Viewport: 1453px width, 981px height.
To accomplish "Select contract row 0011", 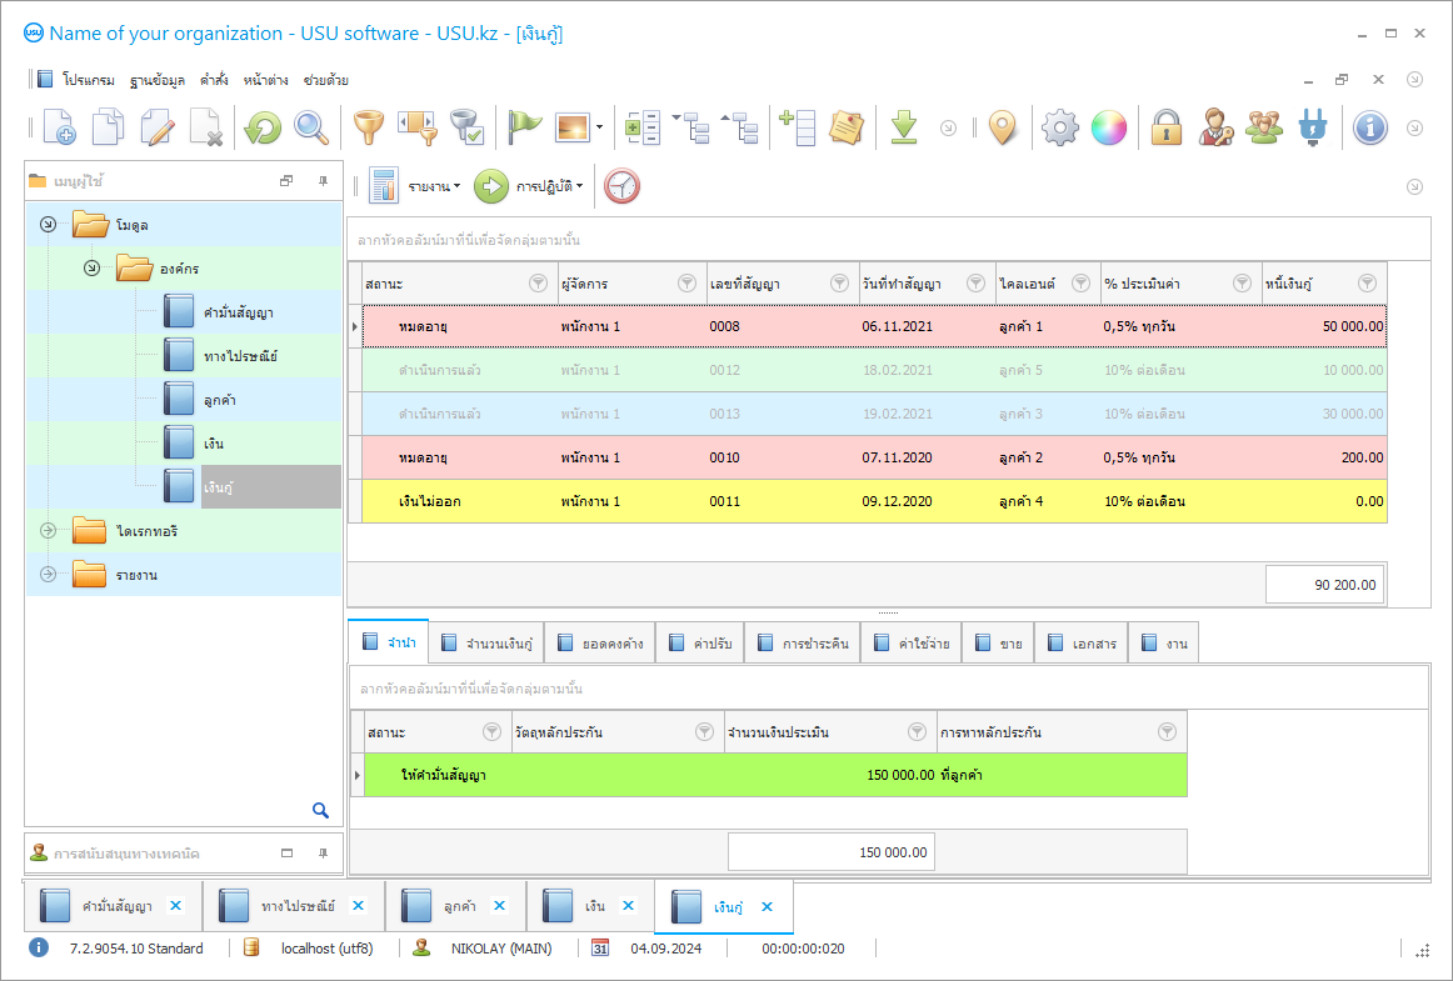I will (x=724, y=502).
